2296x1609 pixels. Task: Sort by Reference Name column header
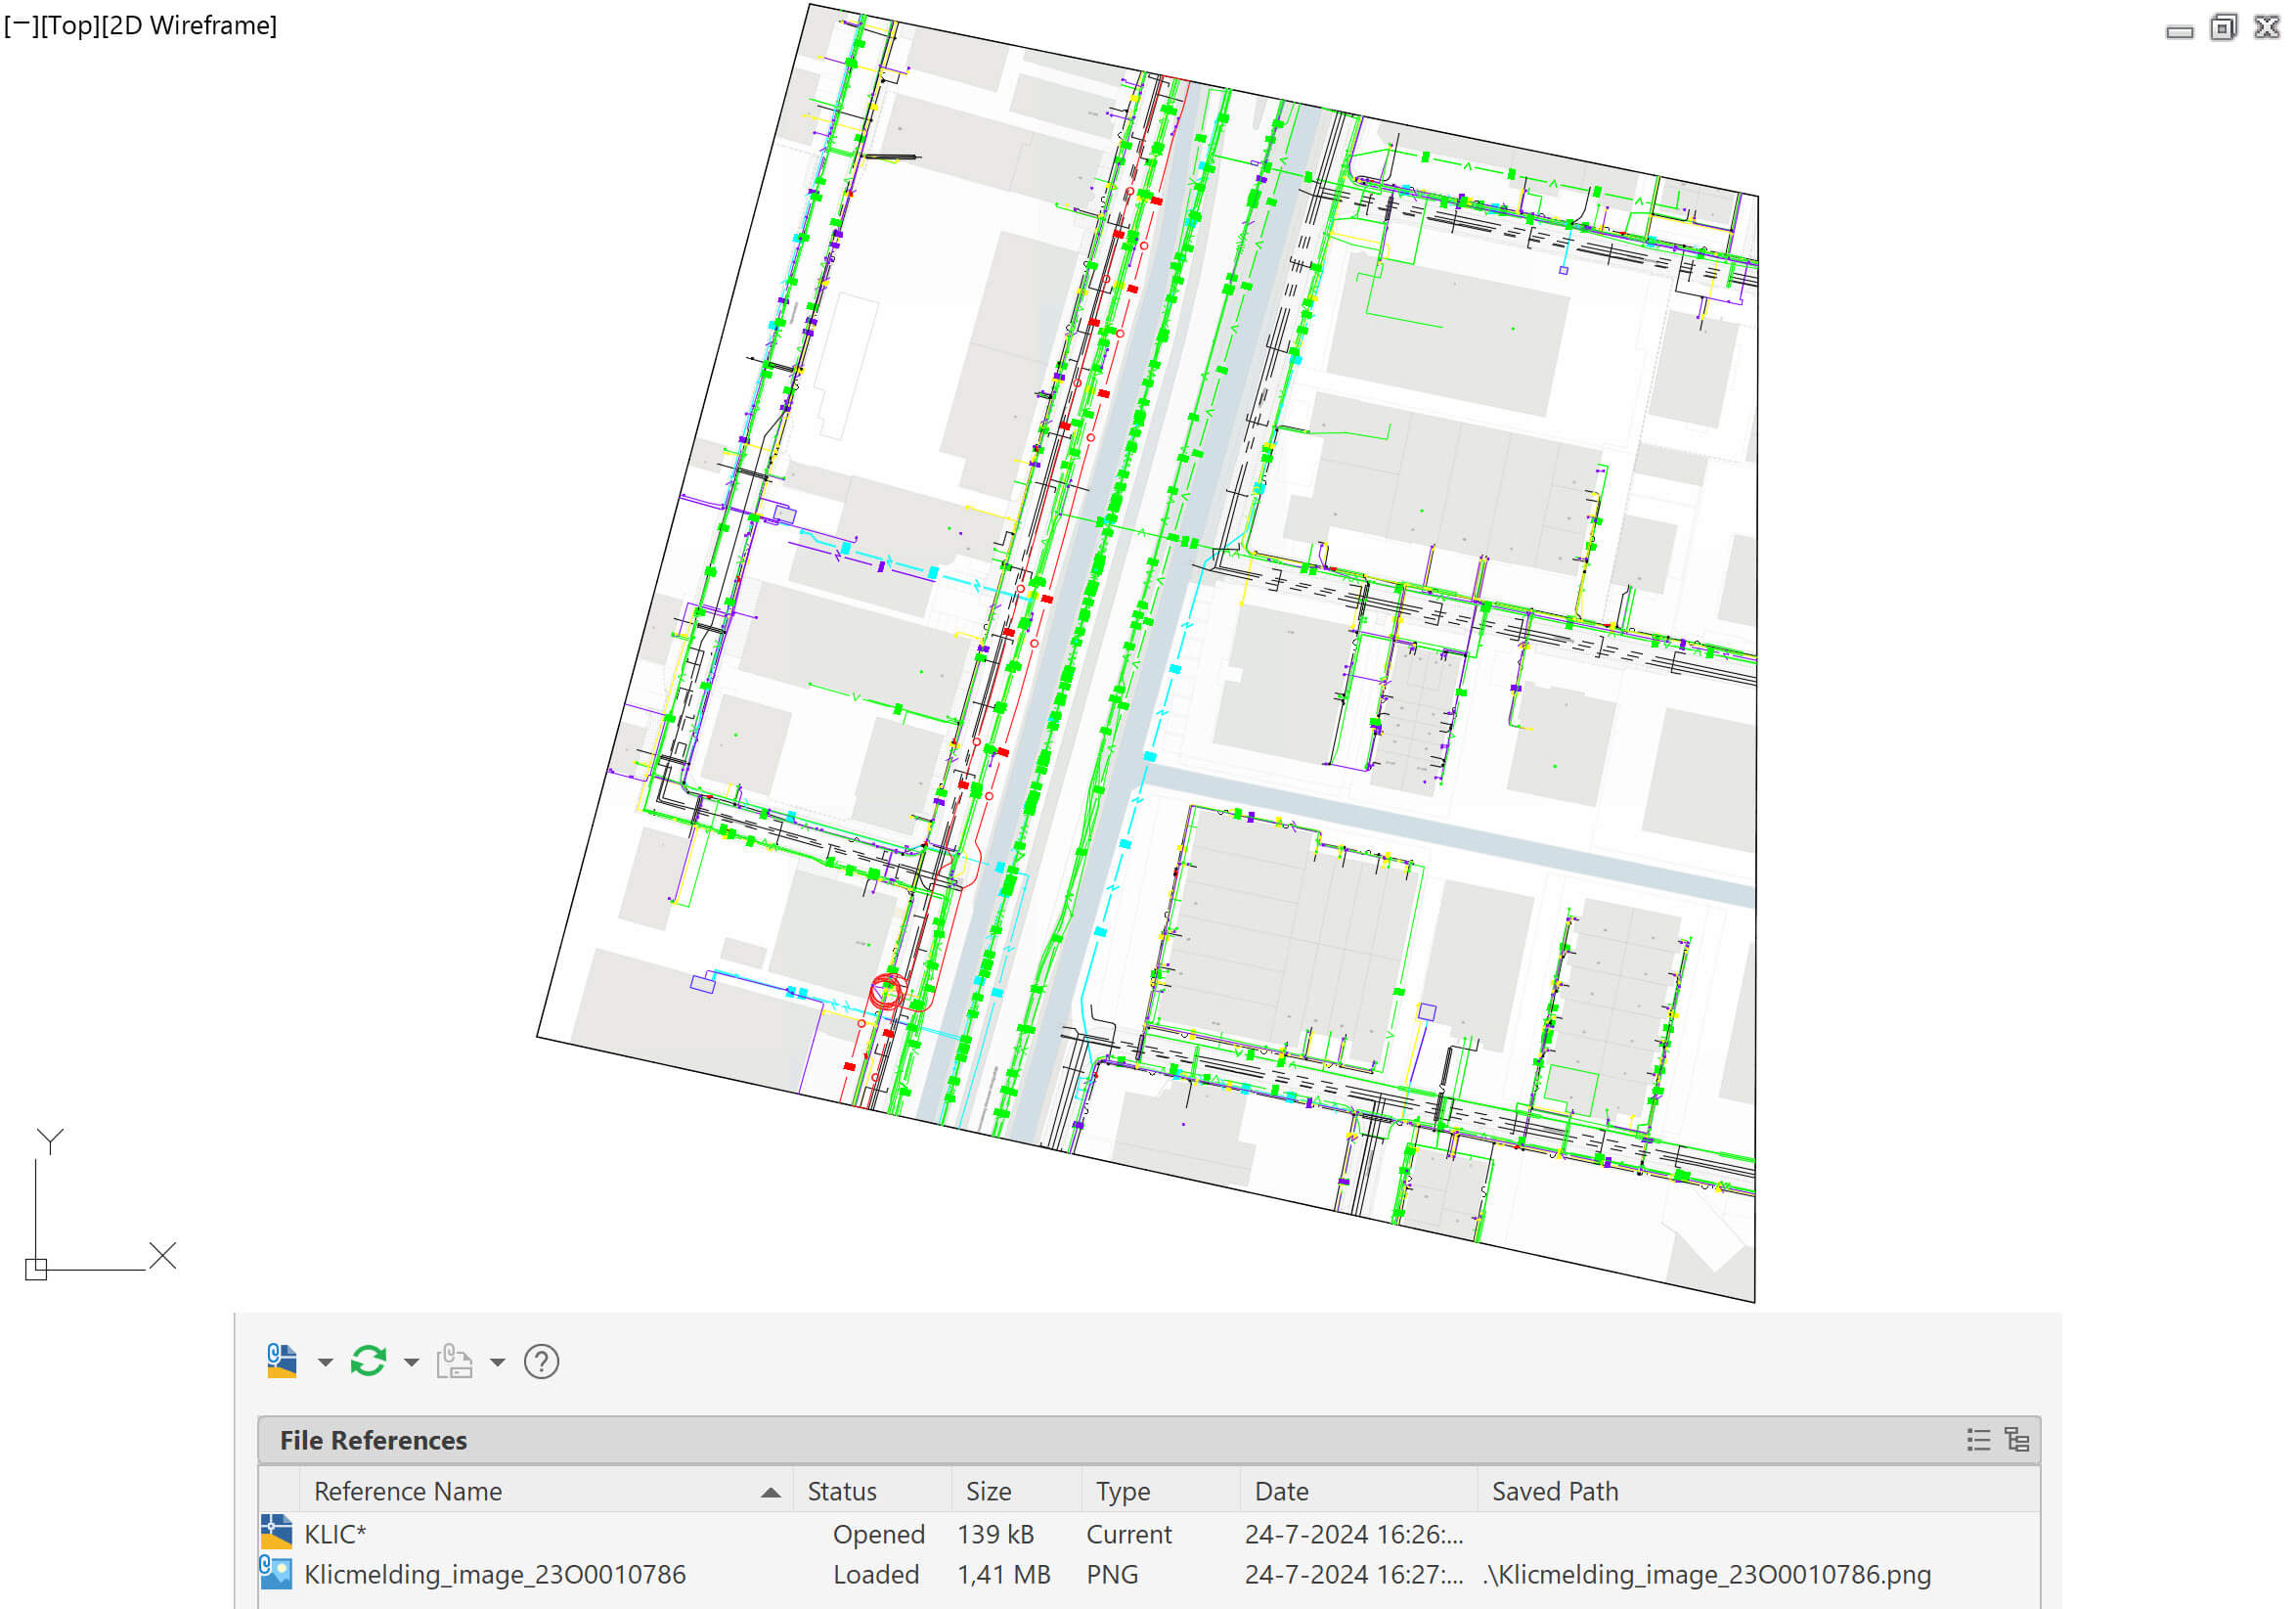tap(408, 1491)
